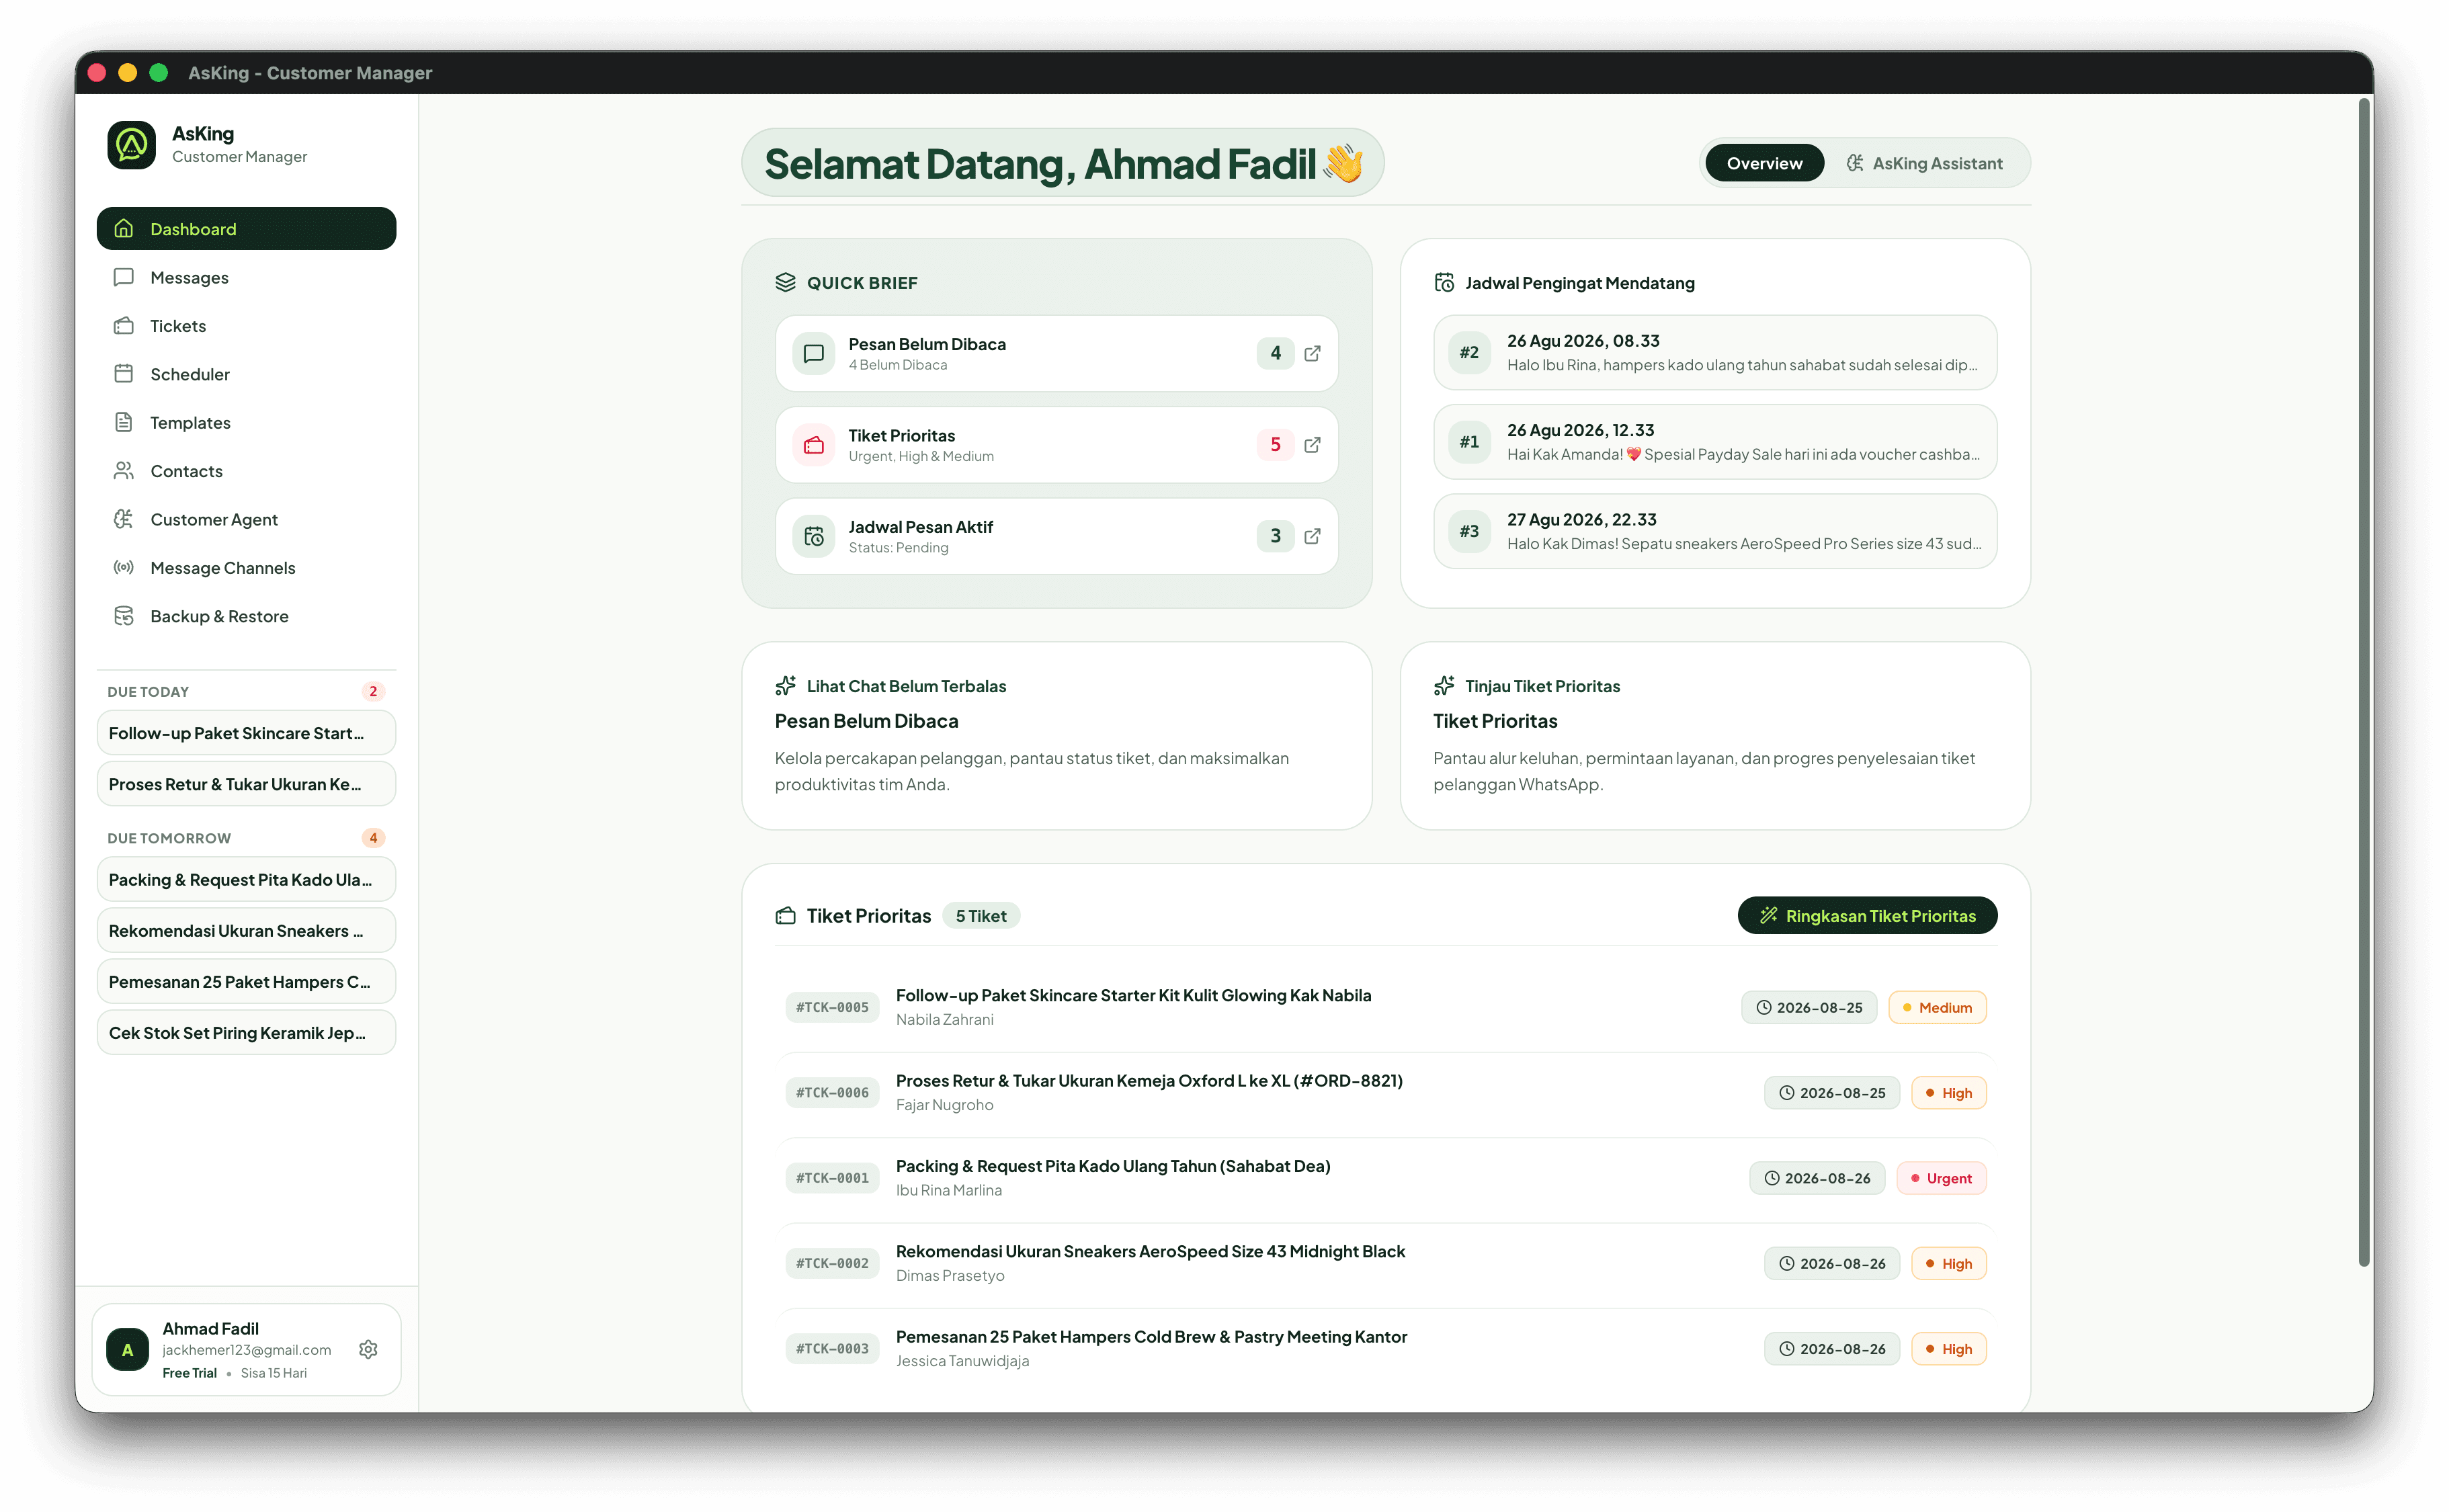Open Message Channels page
This screenshot has height=1512, width=2449.
(x=246, y=567)
